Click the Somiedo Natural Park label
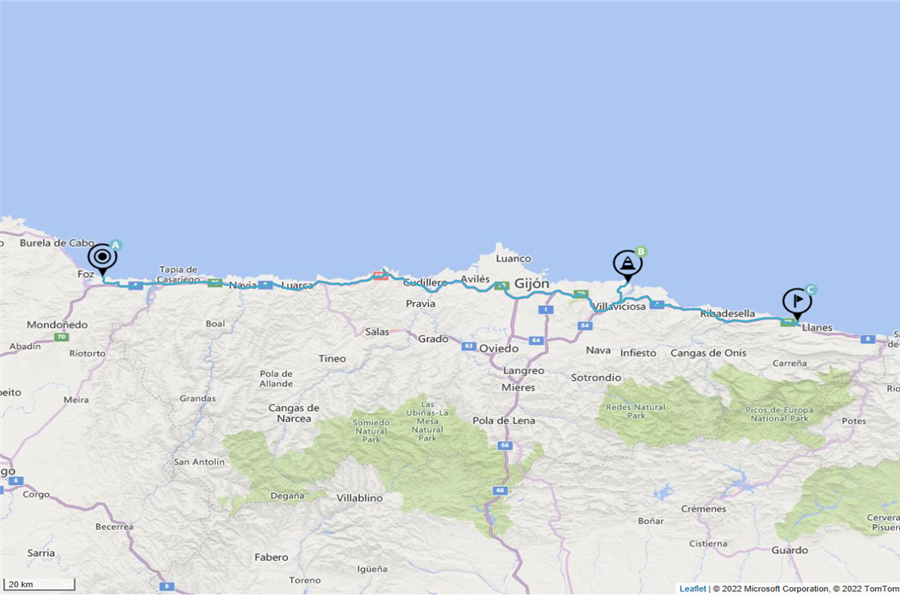 coord(371,431)
